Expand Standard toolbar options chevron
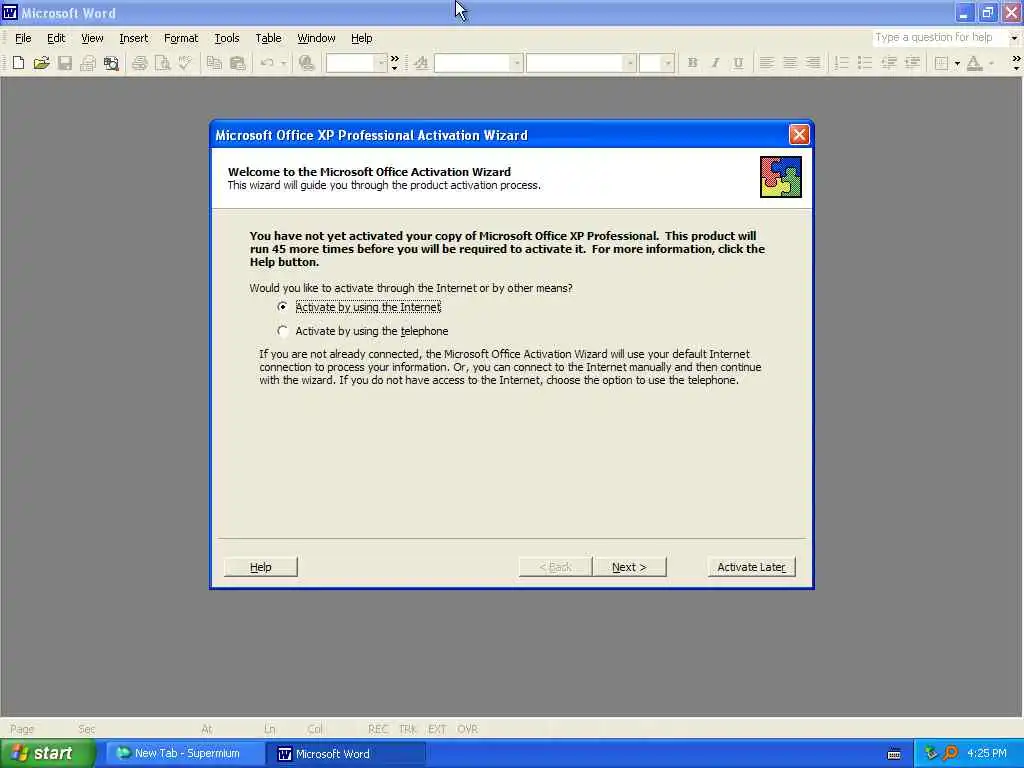The width and height of the screenshot is (1024, 768). [394, 63]
